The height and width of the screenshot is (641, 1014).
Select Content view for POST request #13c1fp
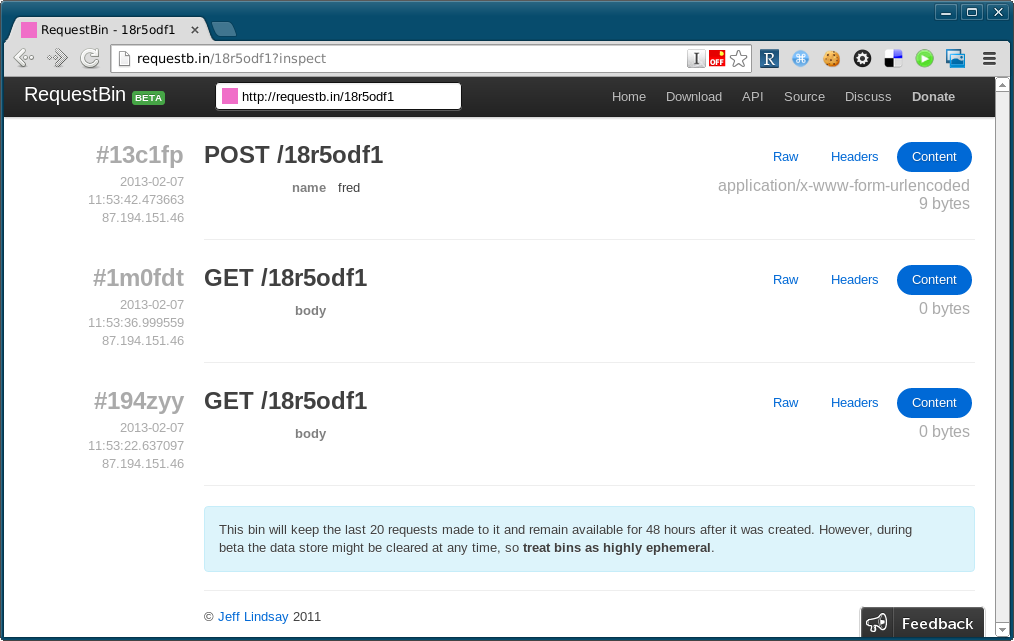[x=934, y=157]
